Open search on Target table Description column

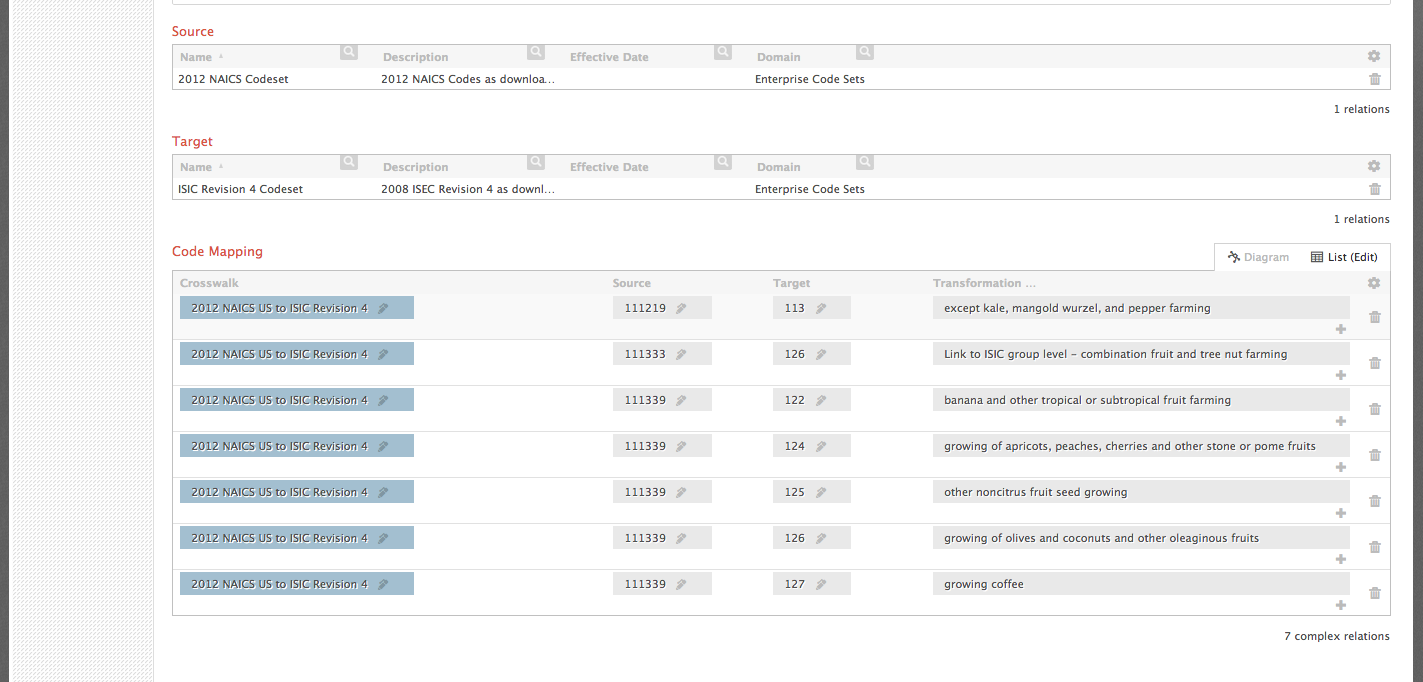(536, 162)
